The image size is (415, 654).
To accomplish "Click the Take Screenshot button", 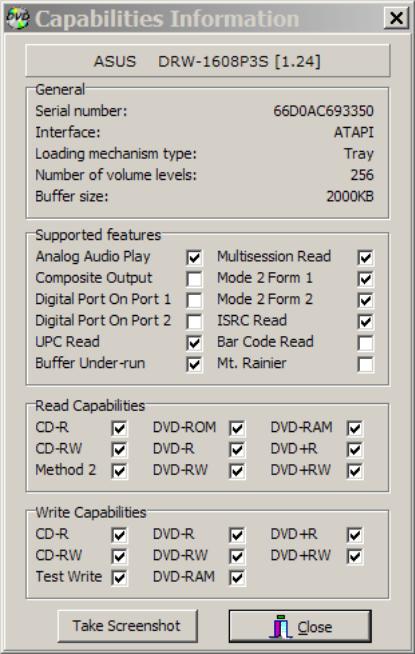I will click(x=127, y=626).
